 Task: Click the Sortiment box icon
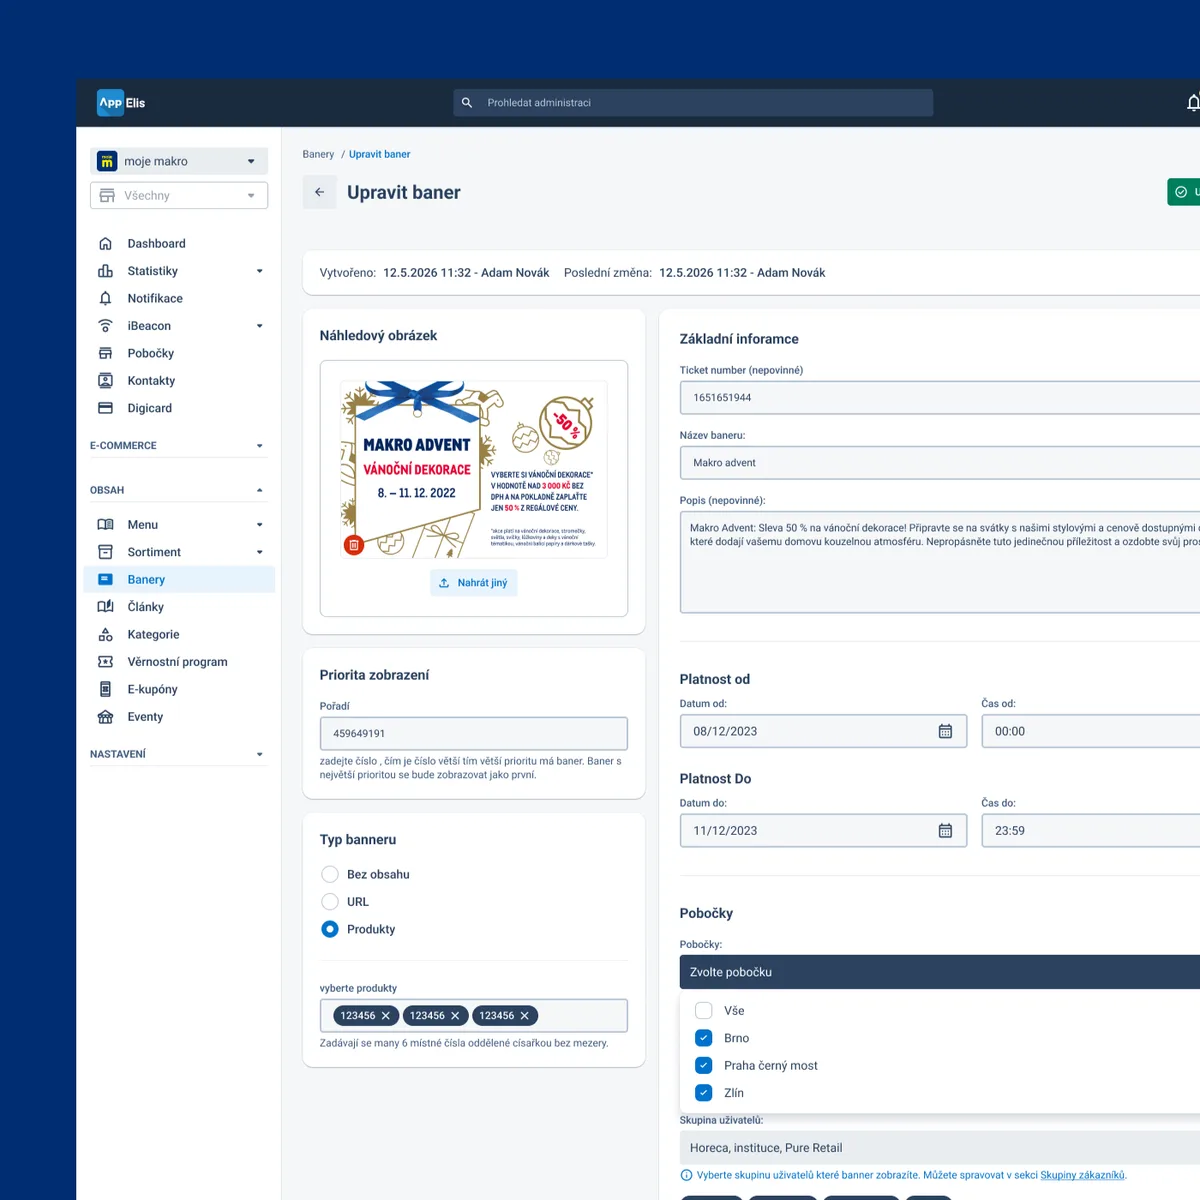coord(105,552)
